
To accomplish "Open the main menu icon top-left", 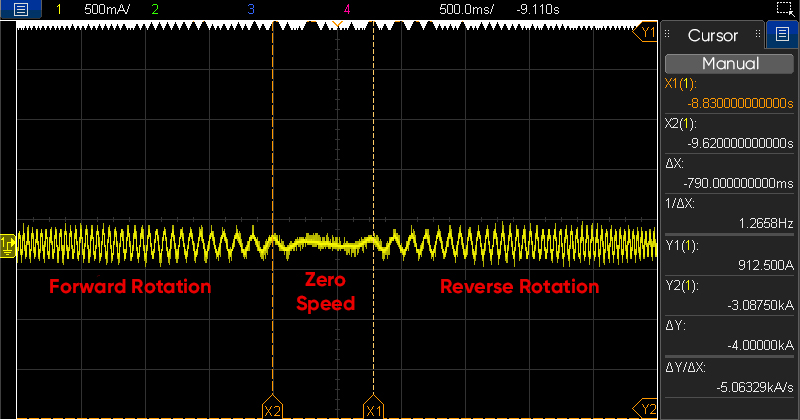I will click(x=20, y=9).
